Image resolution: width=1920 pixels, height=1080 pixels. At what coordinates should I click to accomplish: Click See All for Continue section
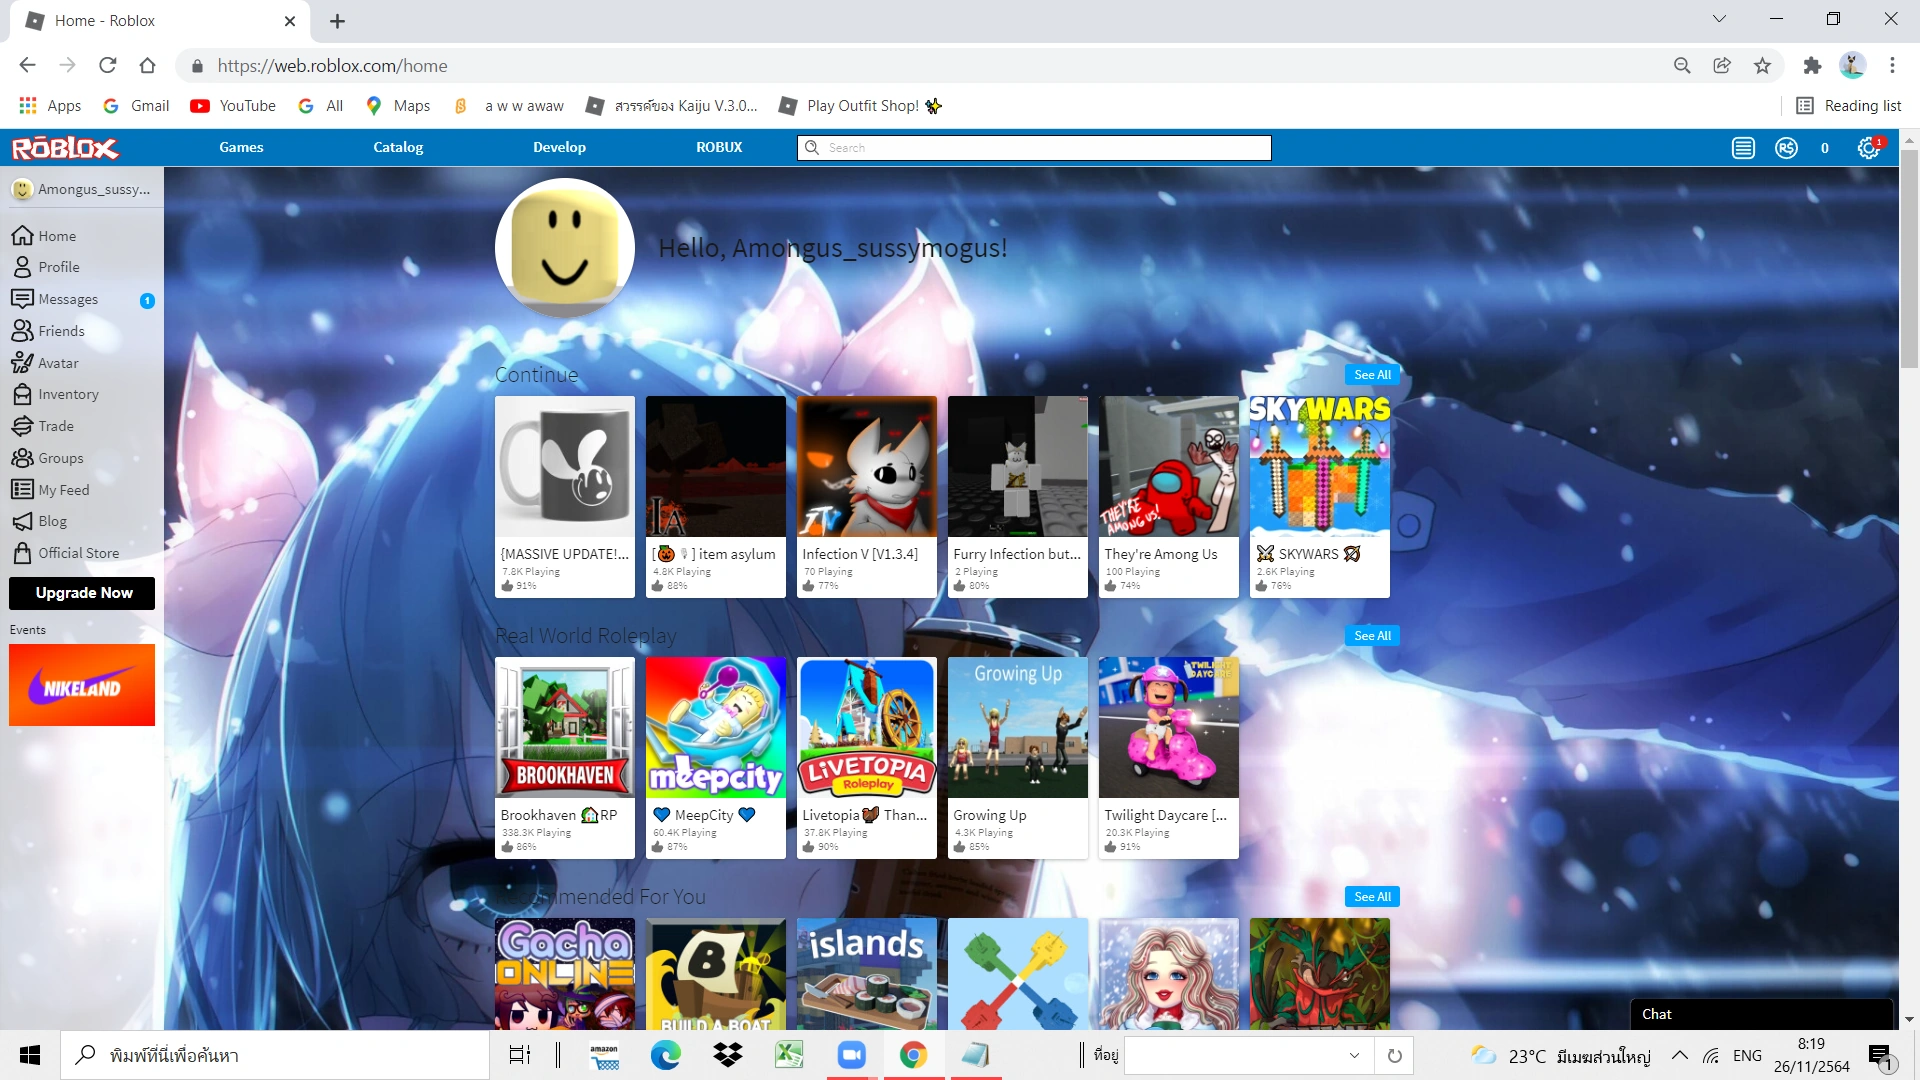pyautogui.click(x=1372, y=375)
